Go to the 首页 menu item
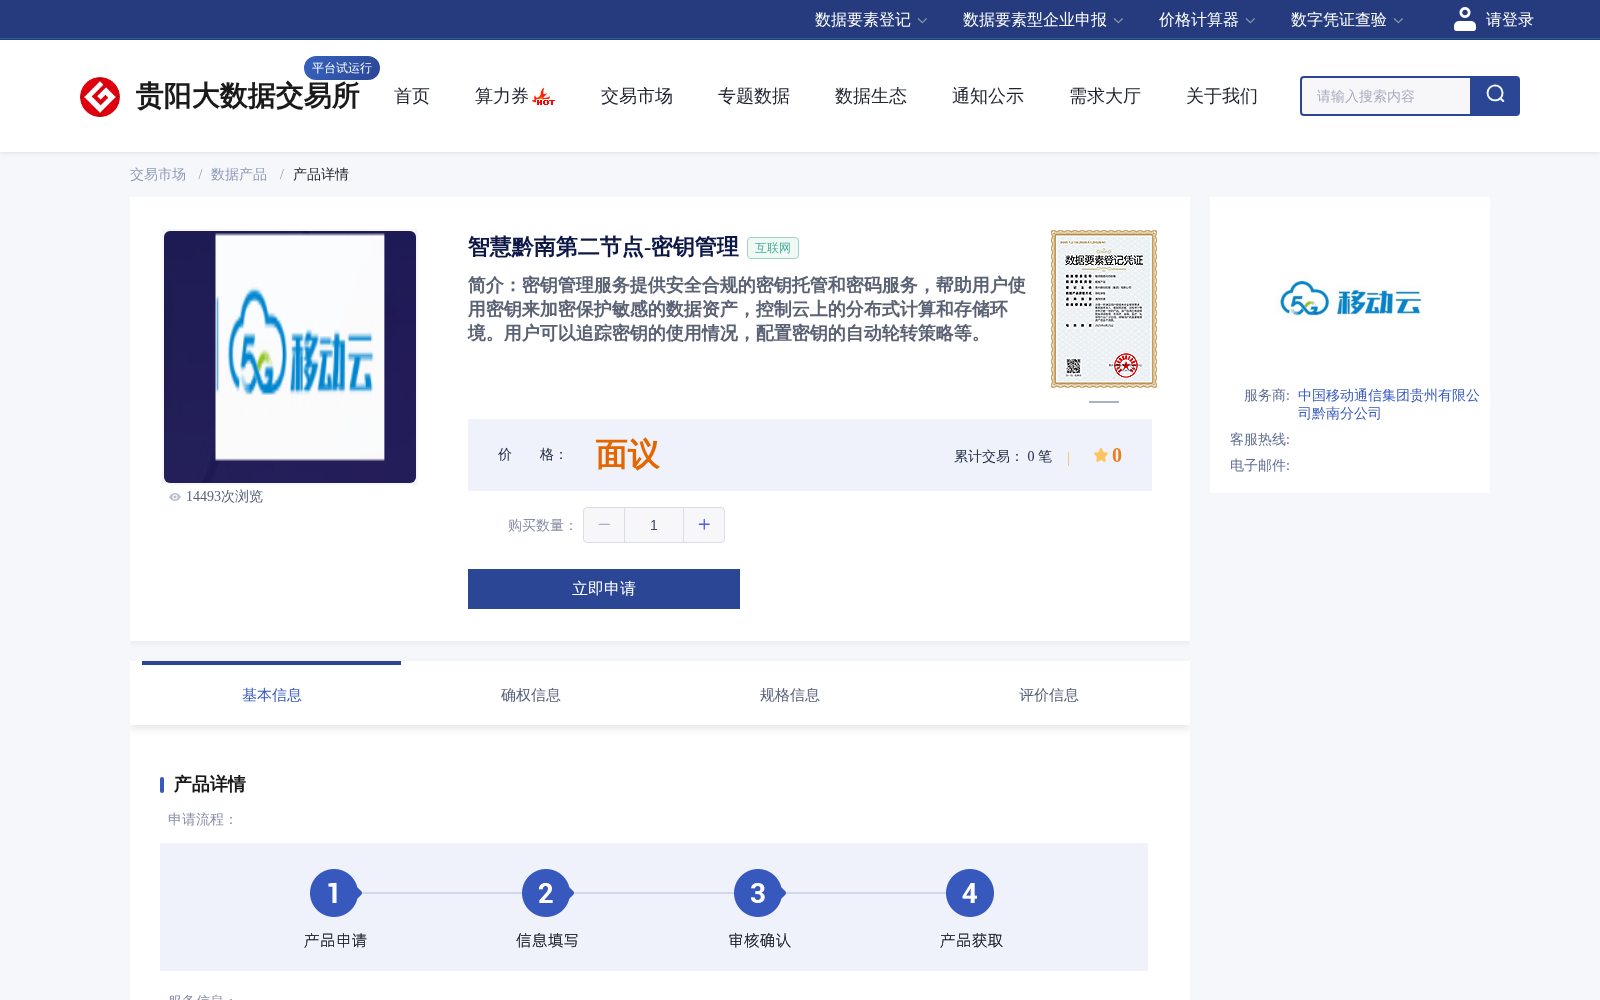Viewport: 1600px width, 1000px height. pos(412,96)
